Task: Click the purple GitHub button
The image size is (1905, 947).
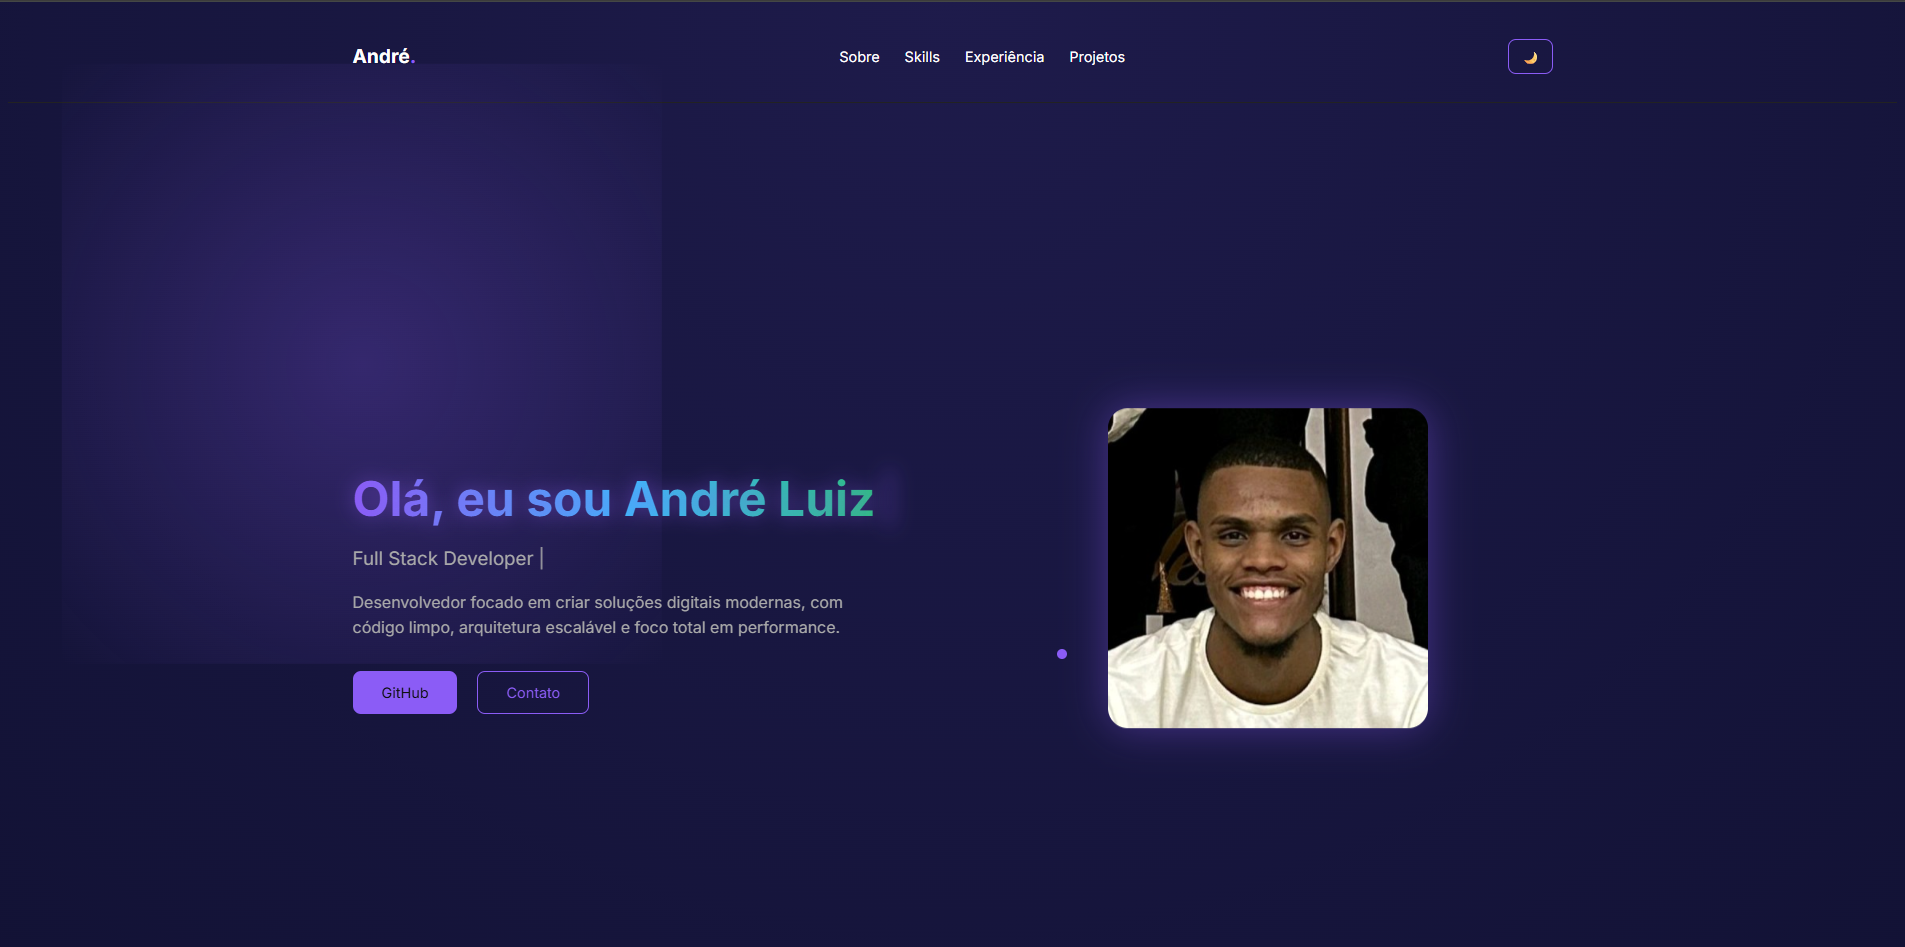Action: [x=405, y=692]
